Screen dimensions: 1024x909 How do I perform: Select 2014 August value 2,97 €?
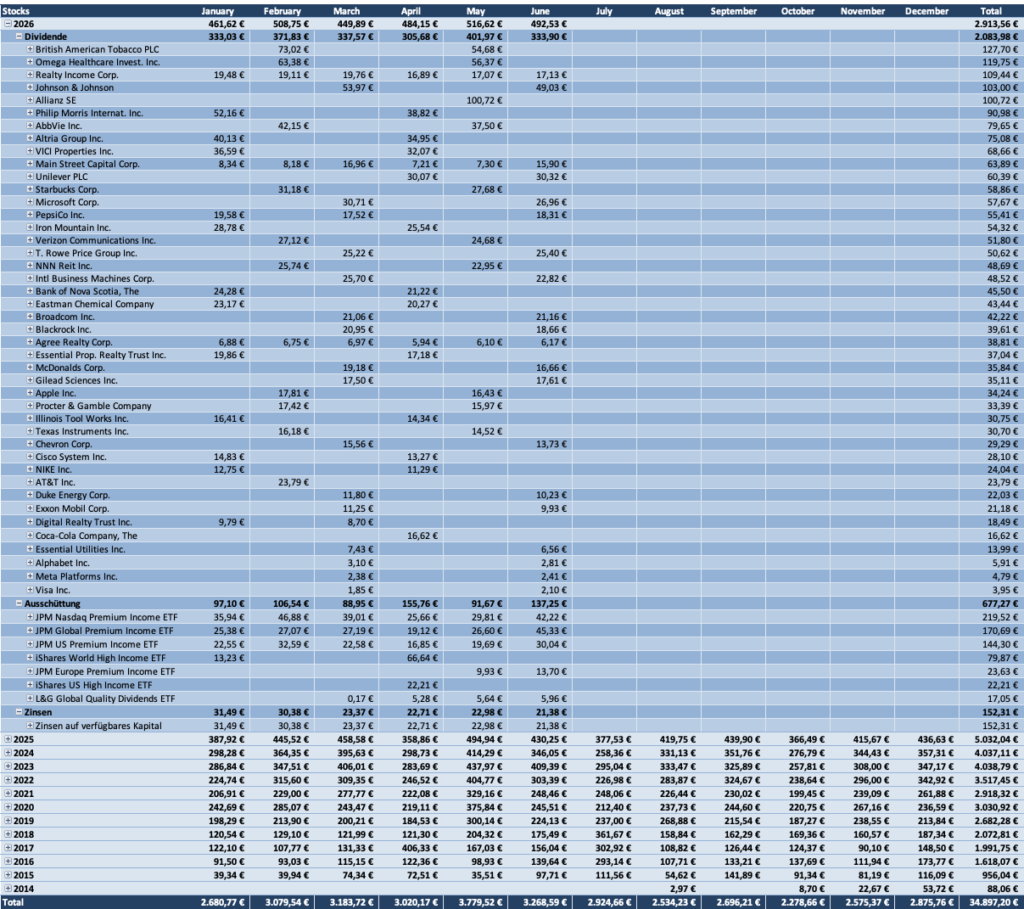(x=682, y=888)
